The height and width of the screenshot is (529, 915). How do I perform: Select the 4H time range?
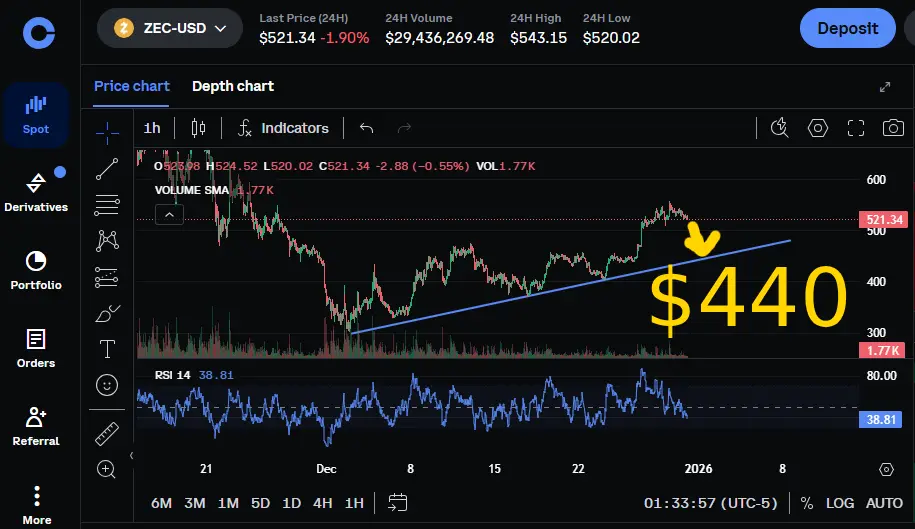323,503
